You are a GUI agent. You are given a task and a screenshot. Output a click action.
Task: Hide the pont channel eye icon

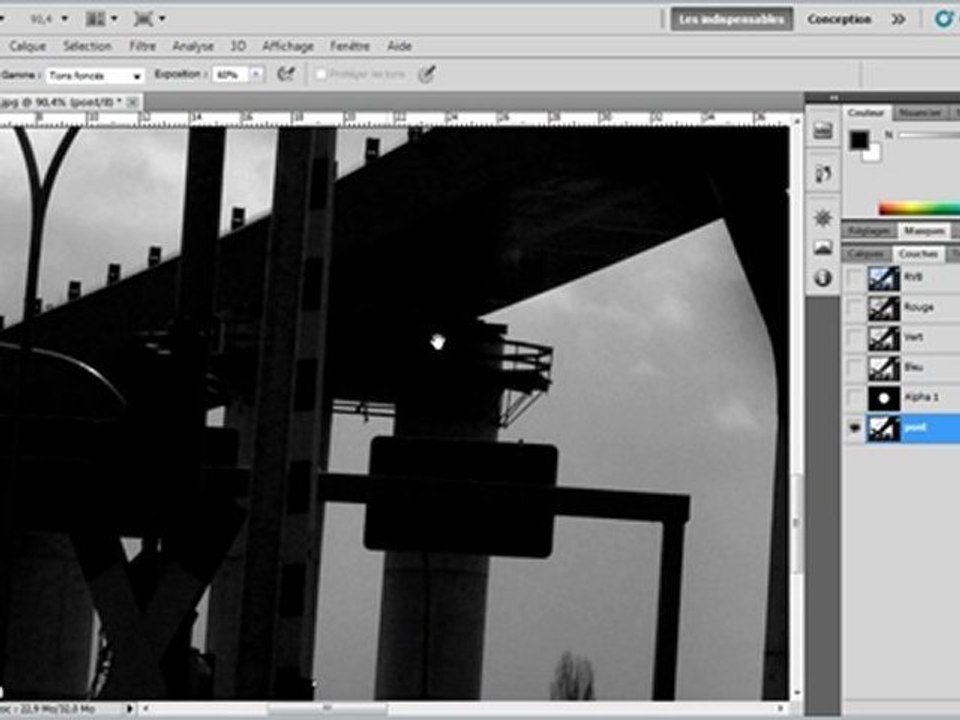(854, 429)
